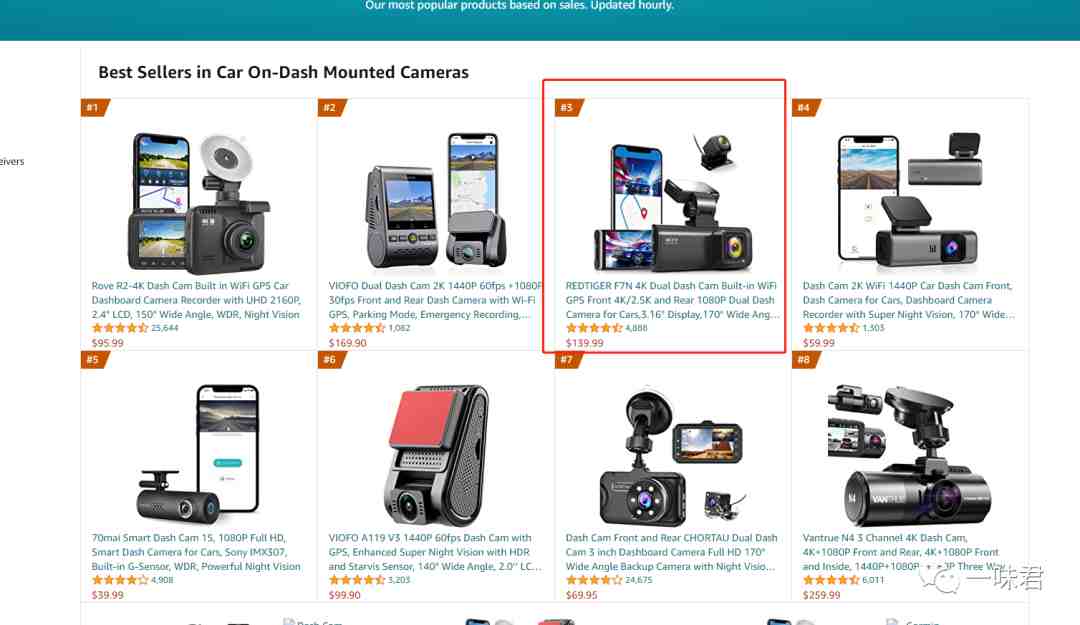The width and height of the screenshot is (1080, 625).
Task: Open the Rove R2-4K dash cam image
Action: [x=198, y=203]
